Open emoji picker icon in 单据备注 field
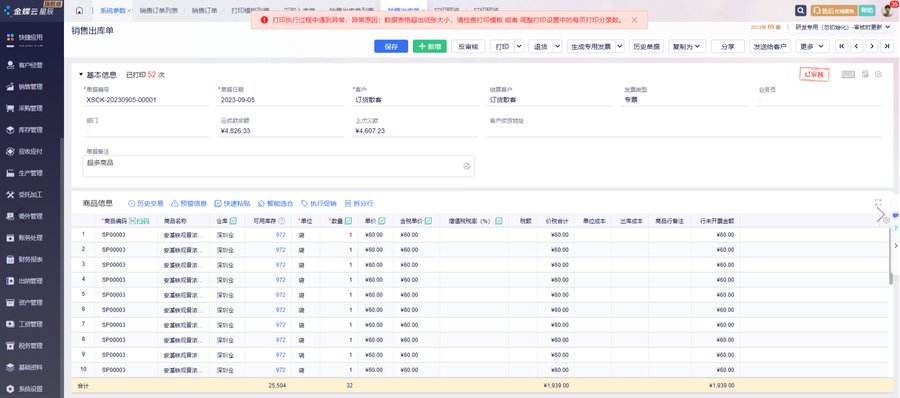The height and width of the screenshot is (398, 900). [x=467, y=166]
